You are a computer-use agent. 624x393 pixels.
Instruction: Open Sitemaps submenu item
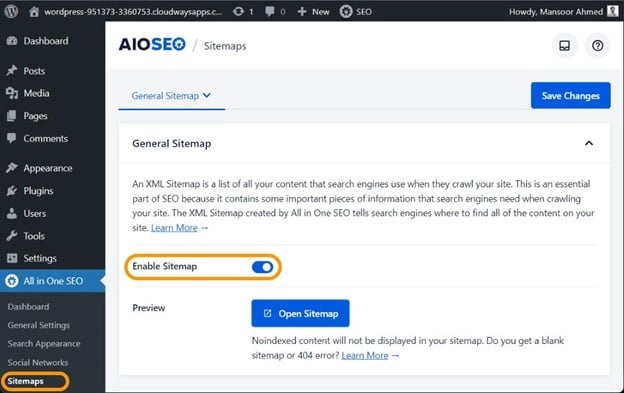[x=25, y=381]
